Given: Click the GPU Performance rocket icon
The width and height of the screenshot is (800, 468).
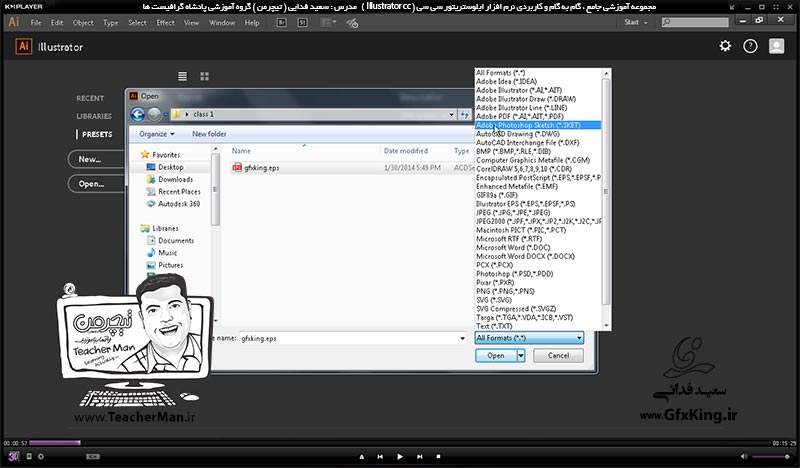Looking at the screenshot, I should (x=352, y=23).
